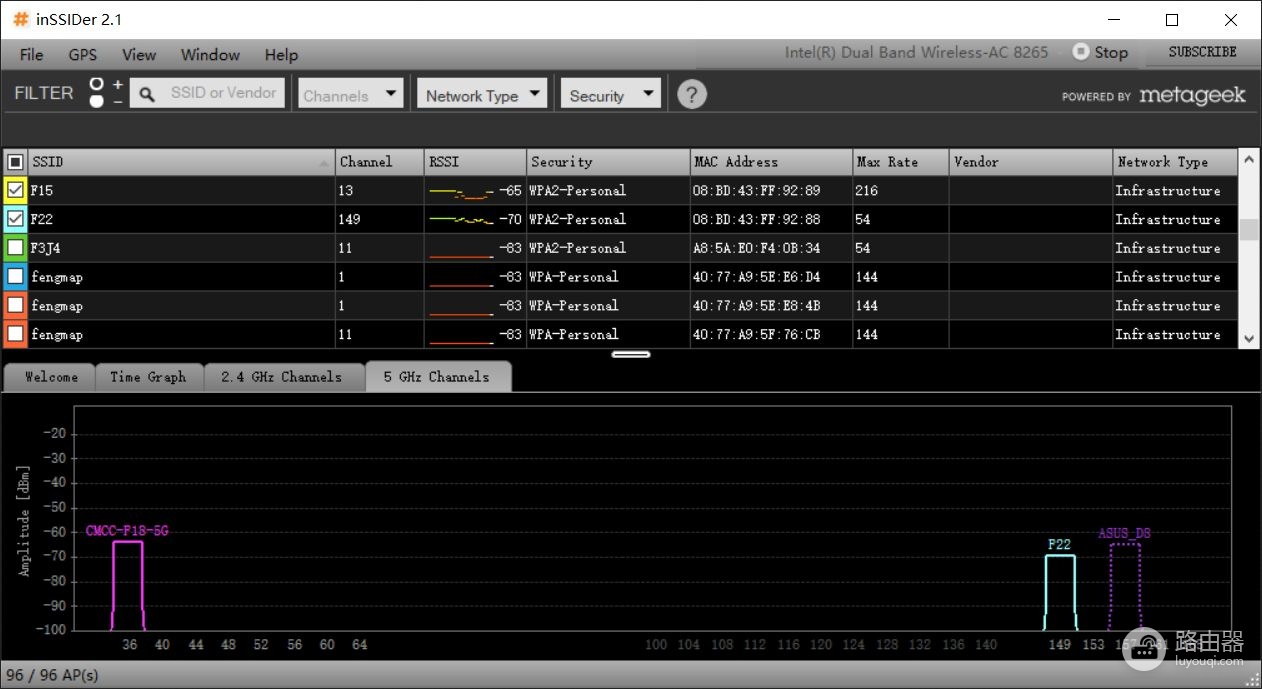Click the filter help question mark icon
The image size is (1262, 689).
click(692, 94)
